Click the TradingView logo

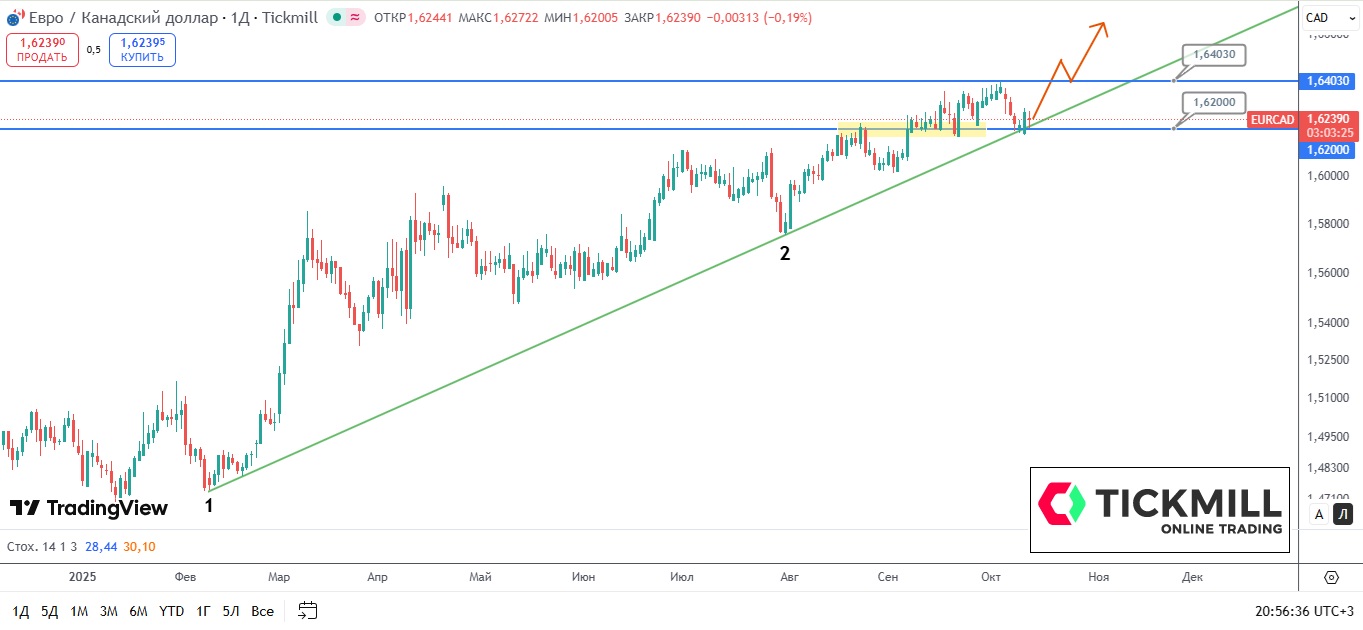(89, 508)
